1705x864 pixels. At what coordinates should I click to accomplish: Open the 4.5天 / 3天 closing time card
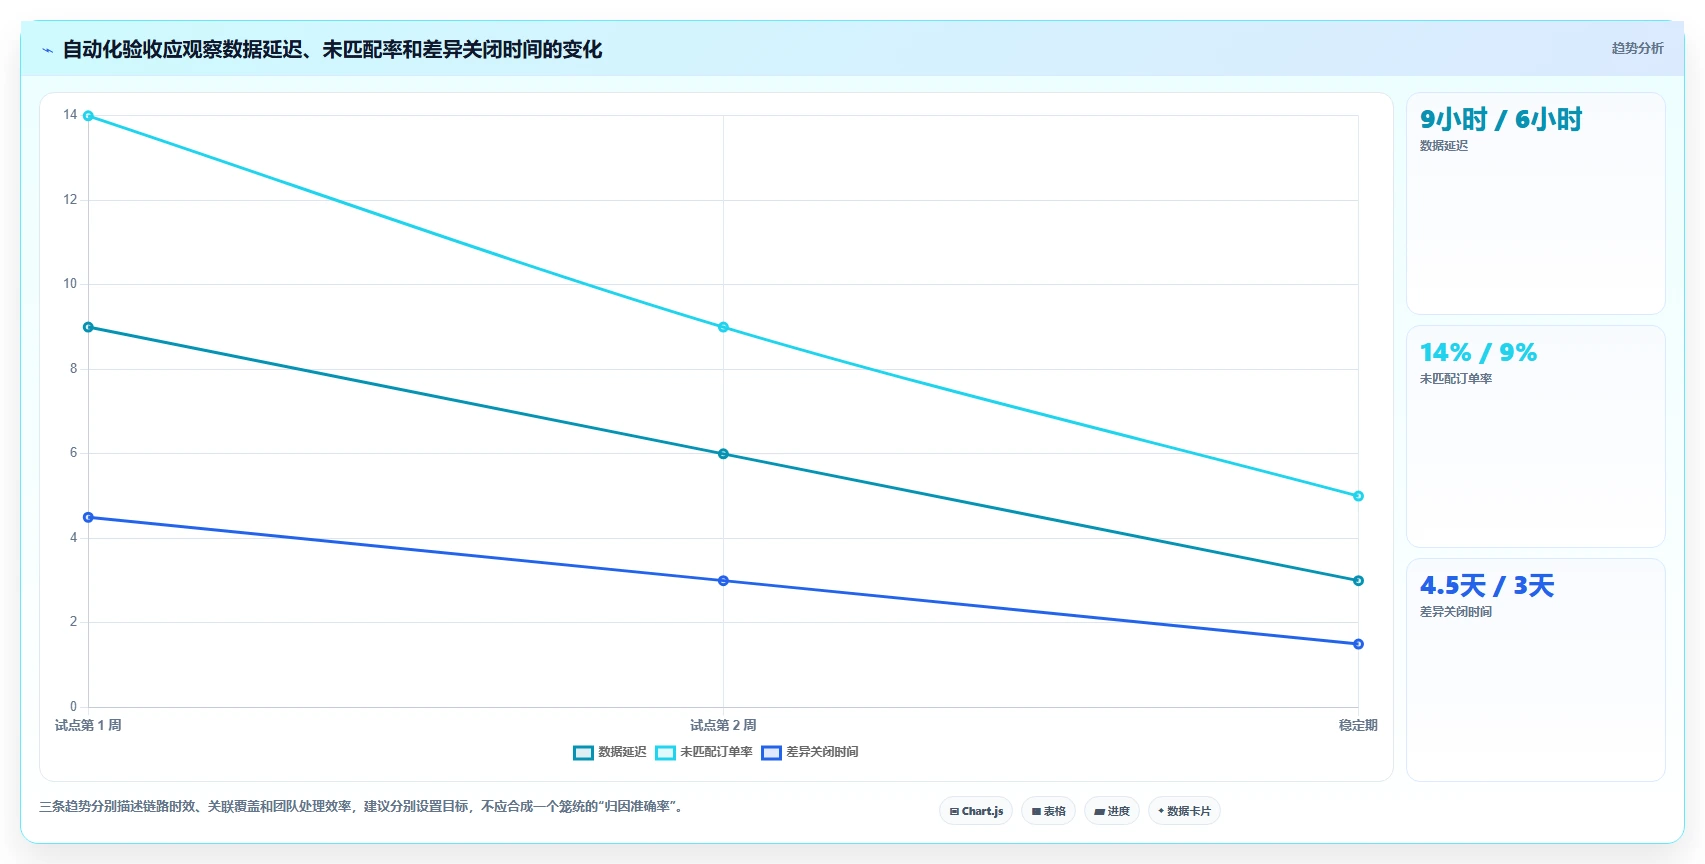pos(1536,670)
